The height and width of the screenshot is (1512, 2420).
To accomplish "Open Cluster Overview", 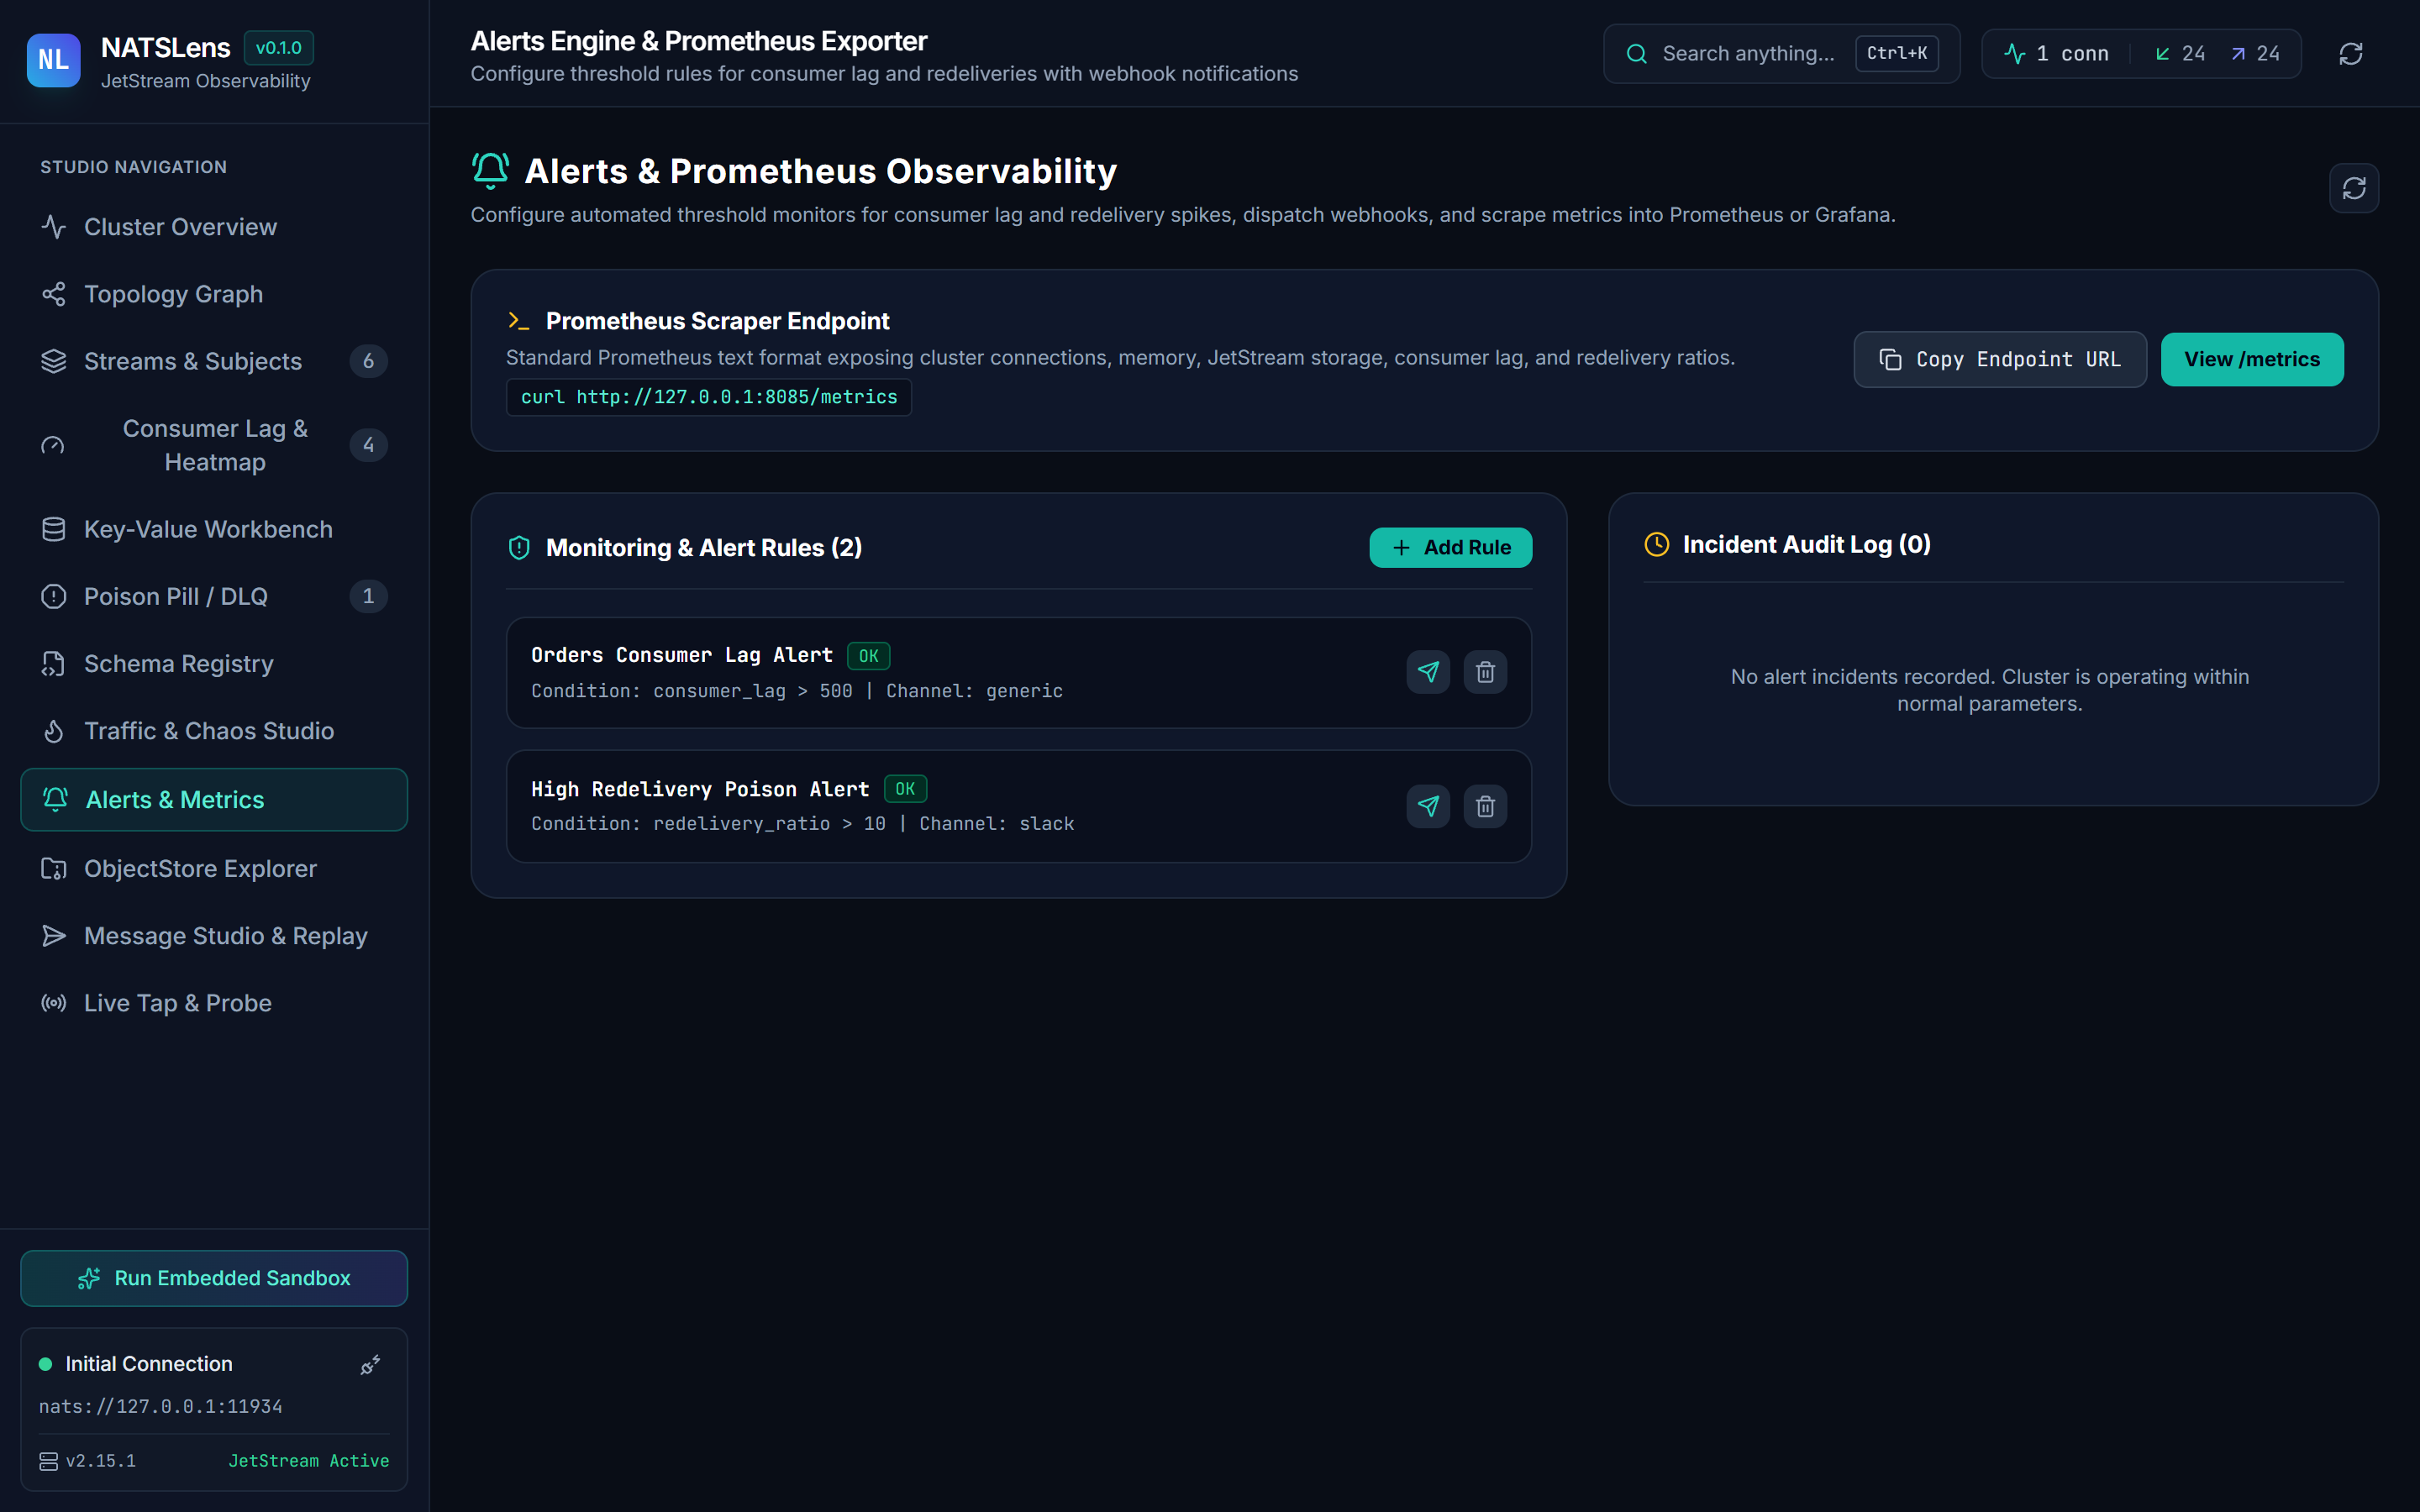I will tap(214, 227).
